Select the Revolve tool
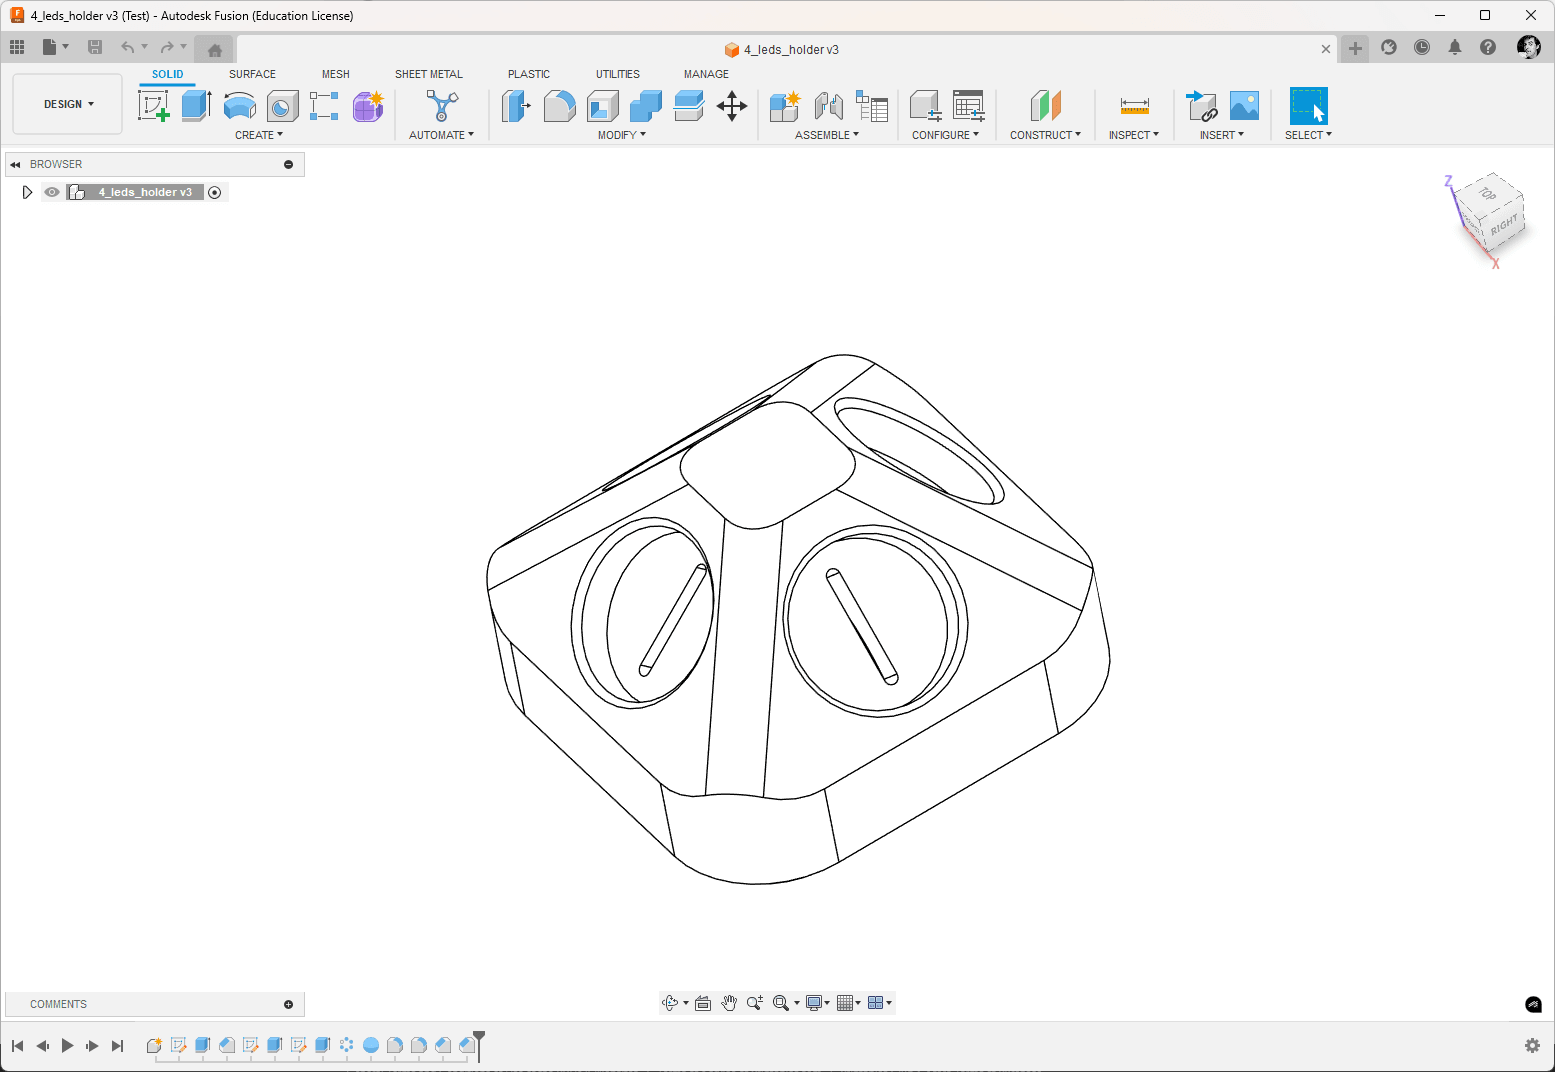The image size is (1555, 1072). click(240, 106)
